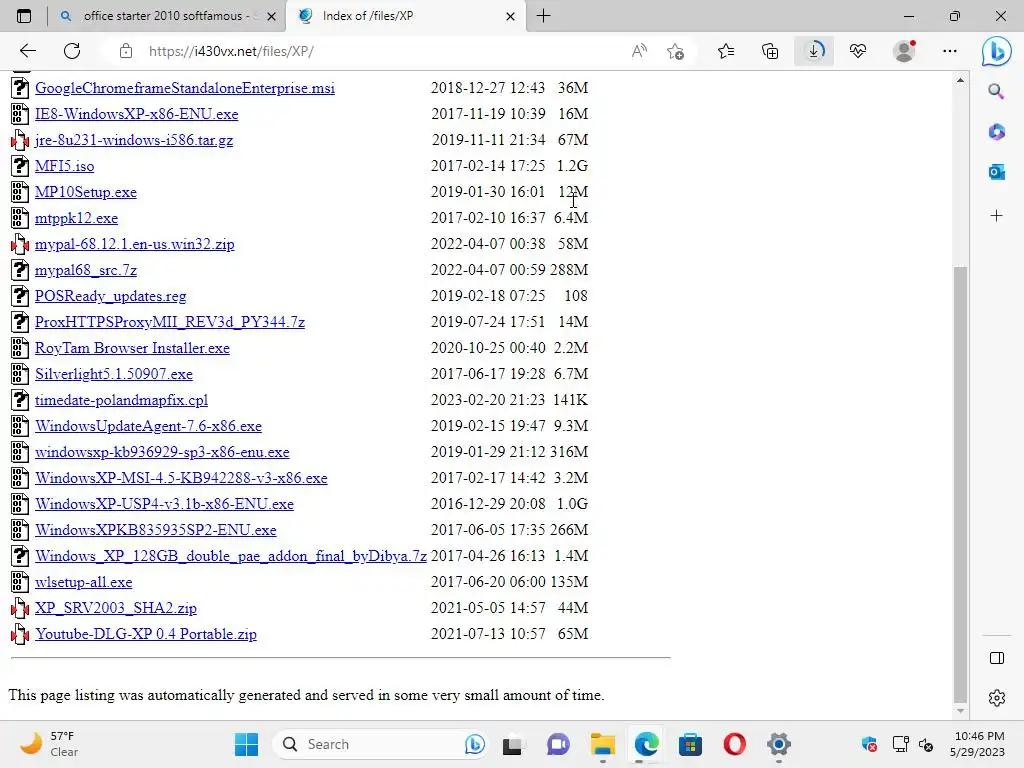
Task: Click archive icon beside XP_SRV2003_SHA2.zip
Action: pyautogui.click(x=20, y=608)
